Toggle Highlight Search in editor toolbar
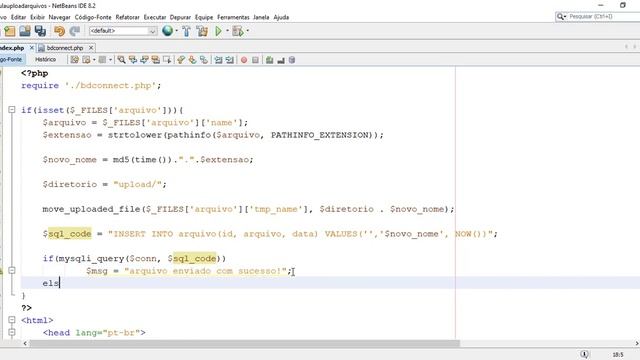Viewport: 640px width, 360px height. [x=156, y=60]
